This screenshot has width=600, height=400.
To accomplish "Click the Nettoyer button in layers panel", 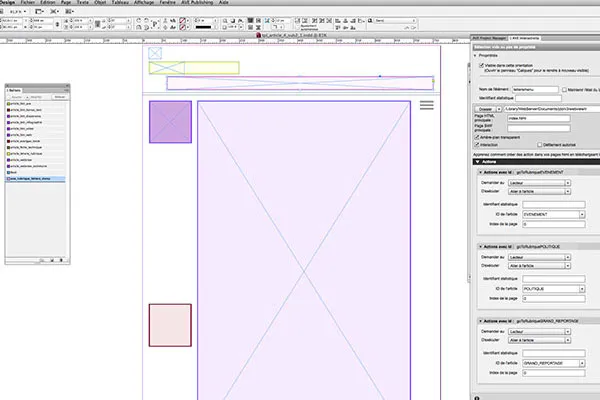I will (60, 97).
